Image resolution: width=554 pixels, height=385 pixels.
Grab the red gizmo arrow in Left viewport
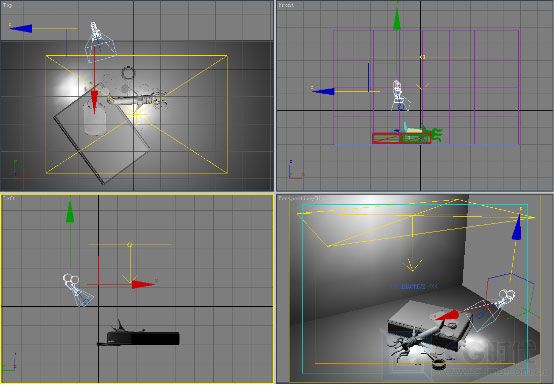click(143, 284)
